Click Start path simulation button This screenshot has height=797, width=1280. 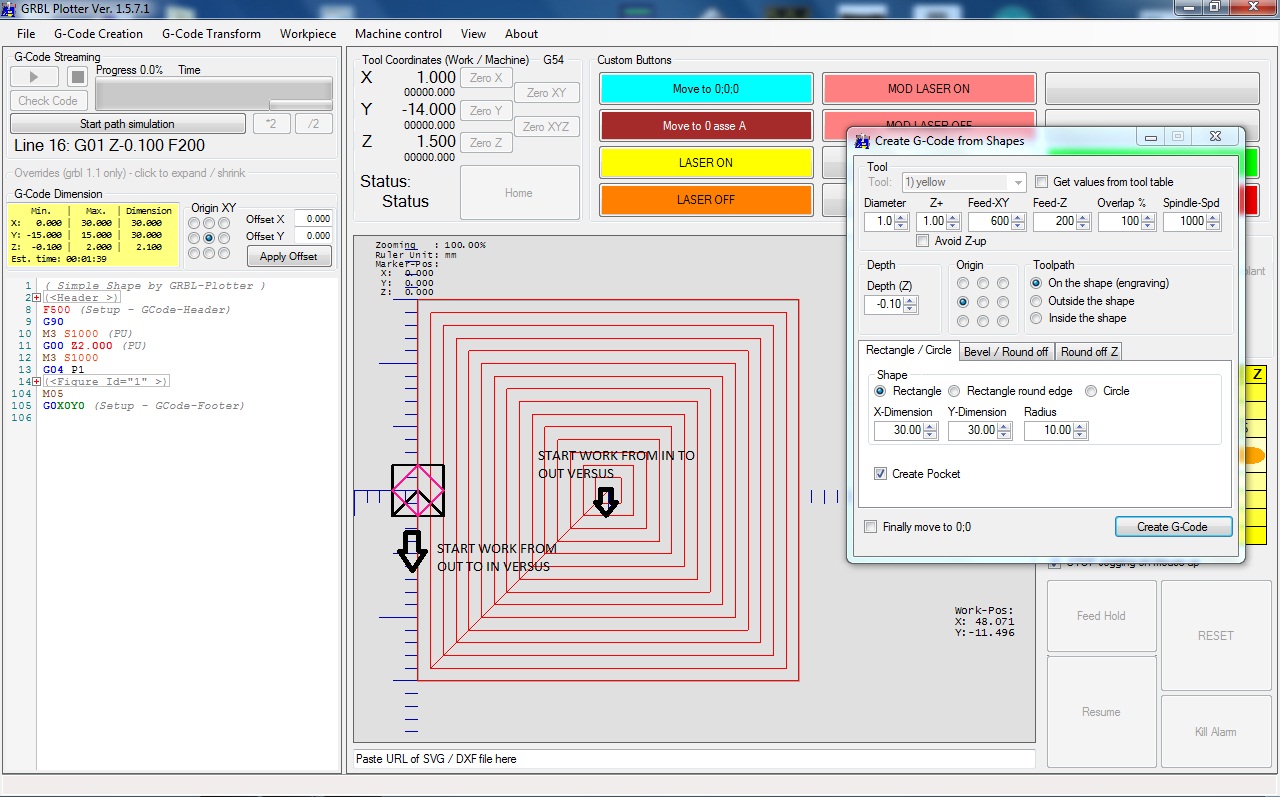pyautogui.click(x=127, y=124)
